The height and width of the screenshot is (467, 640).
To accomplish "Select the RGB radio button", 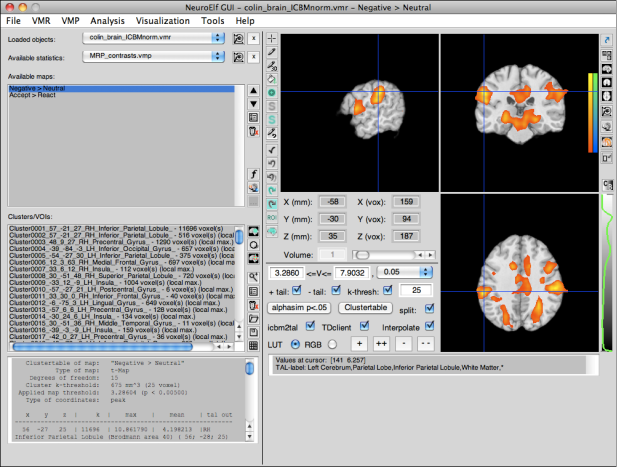I will [333, 345].
